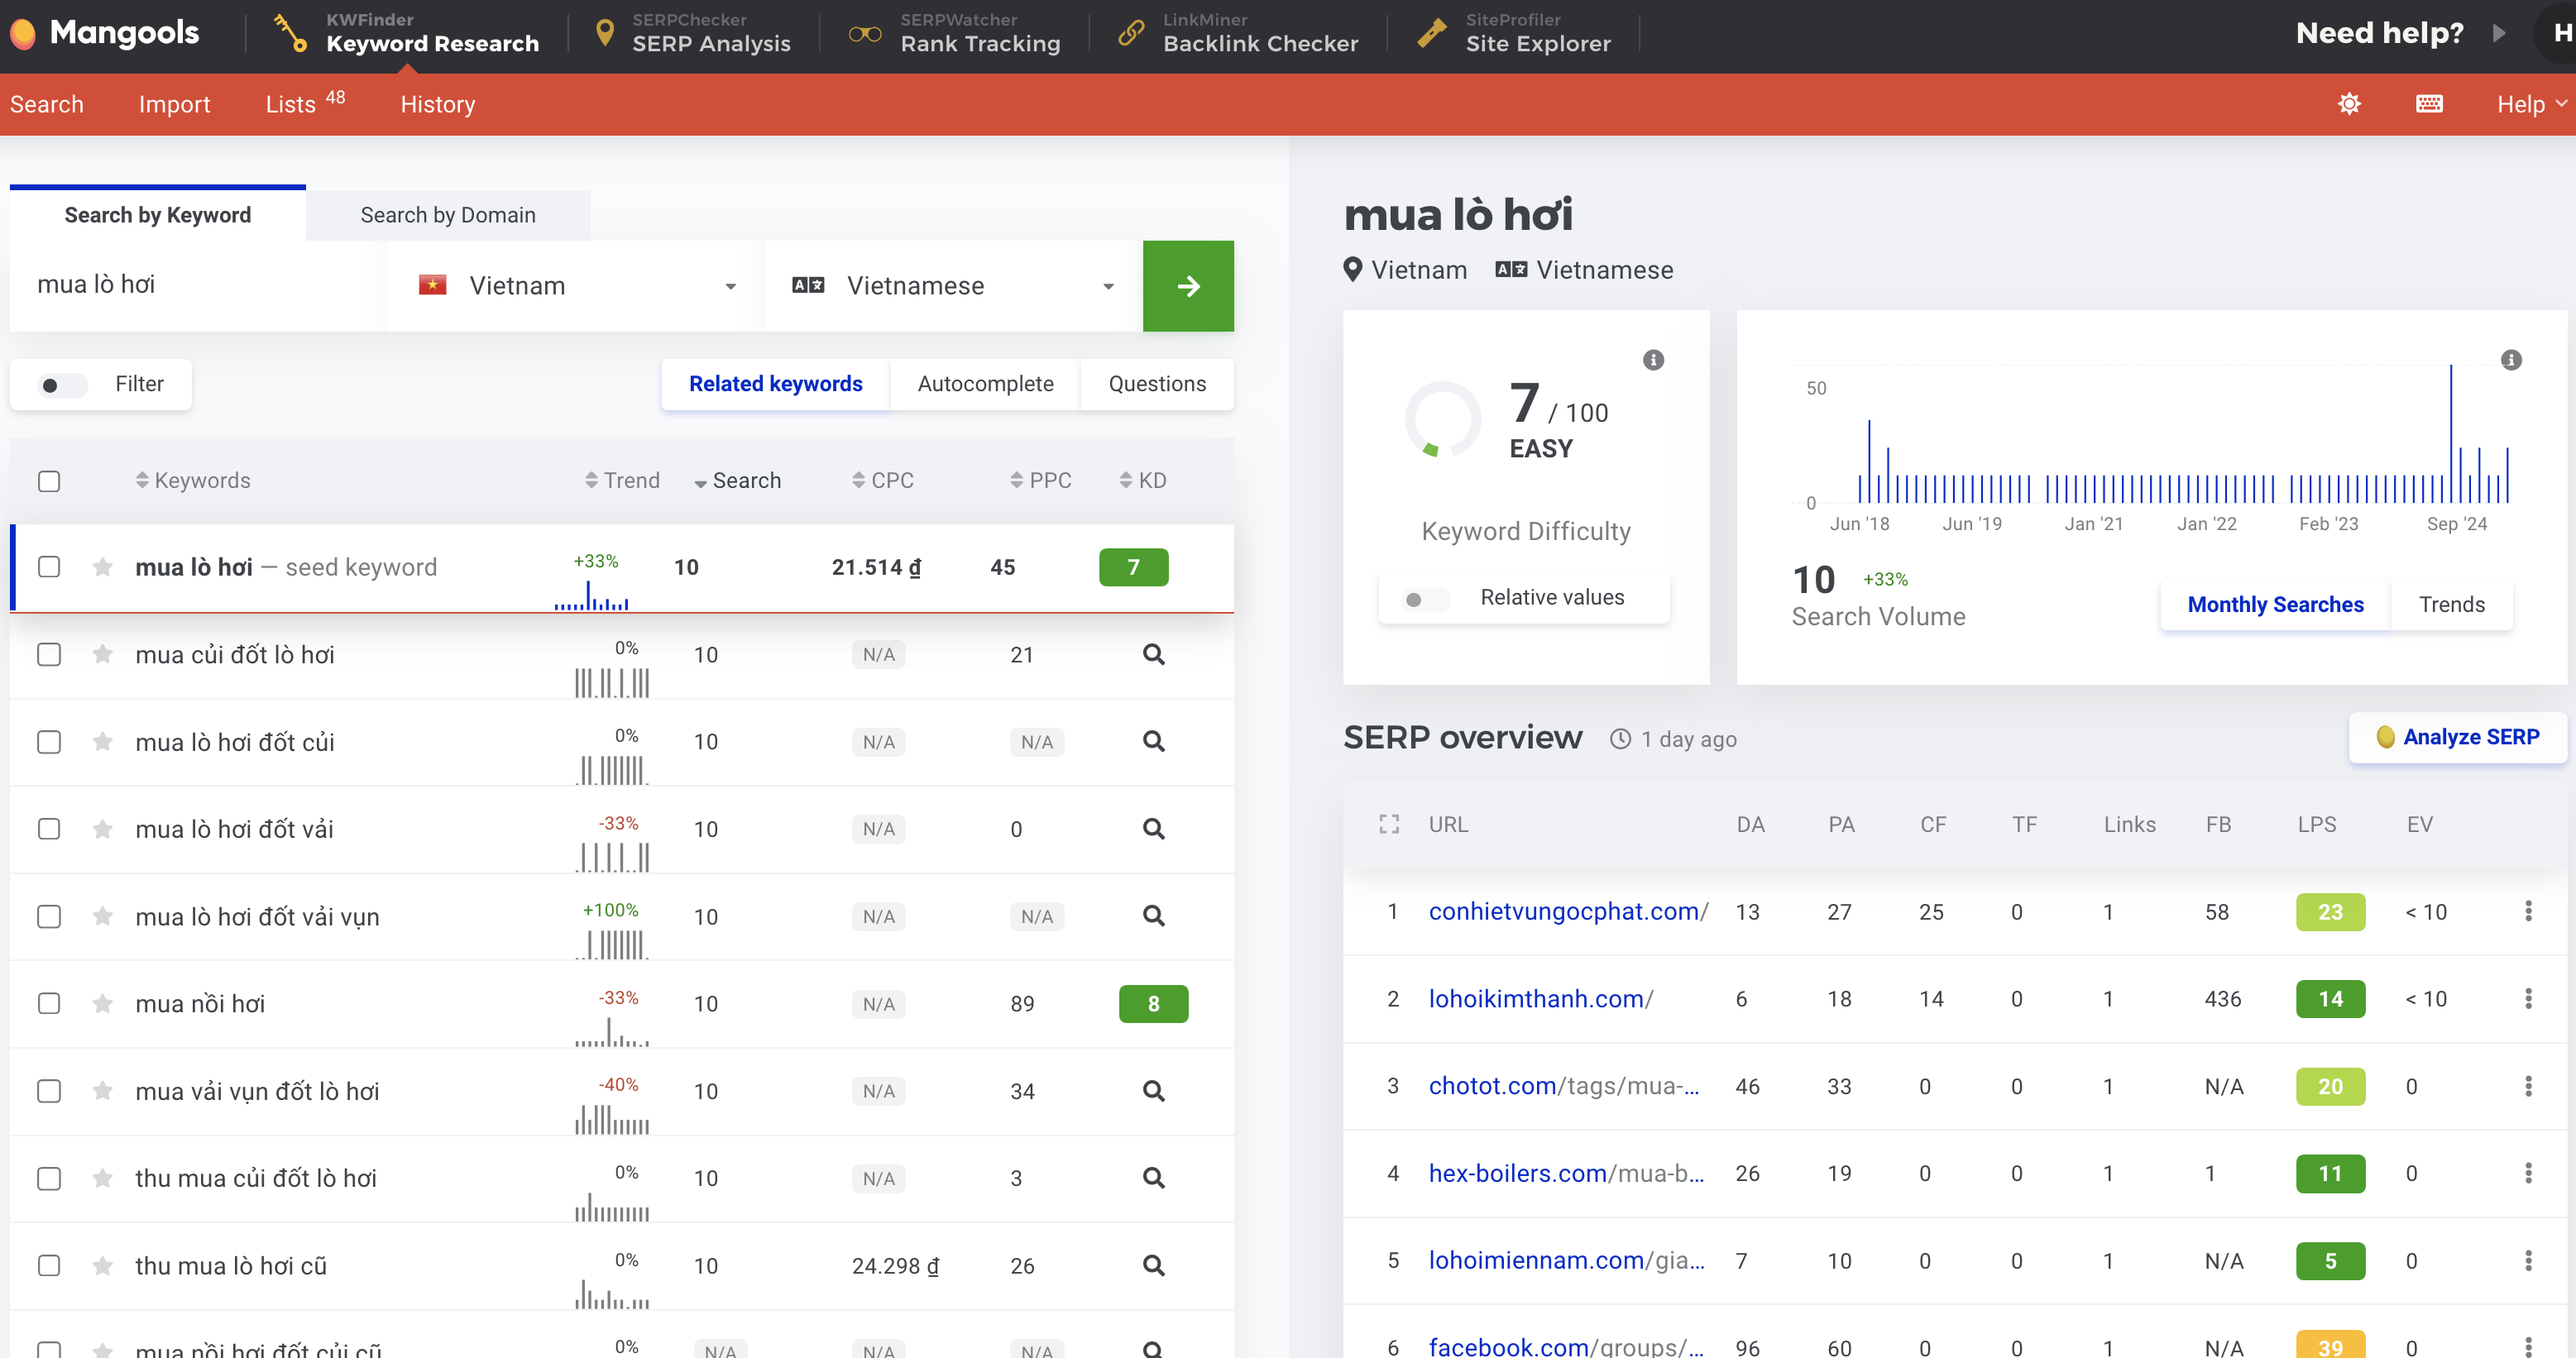Sort by KD column
The width and height of the screenshot is (2576, 1358).
tap(1143, 481)
